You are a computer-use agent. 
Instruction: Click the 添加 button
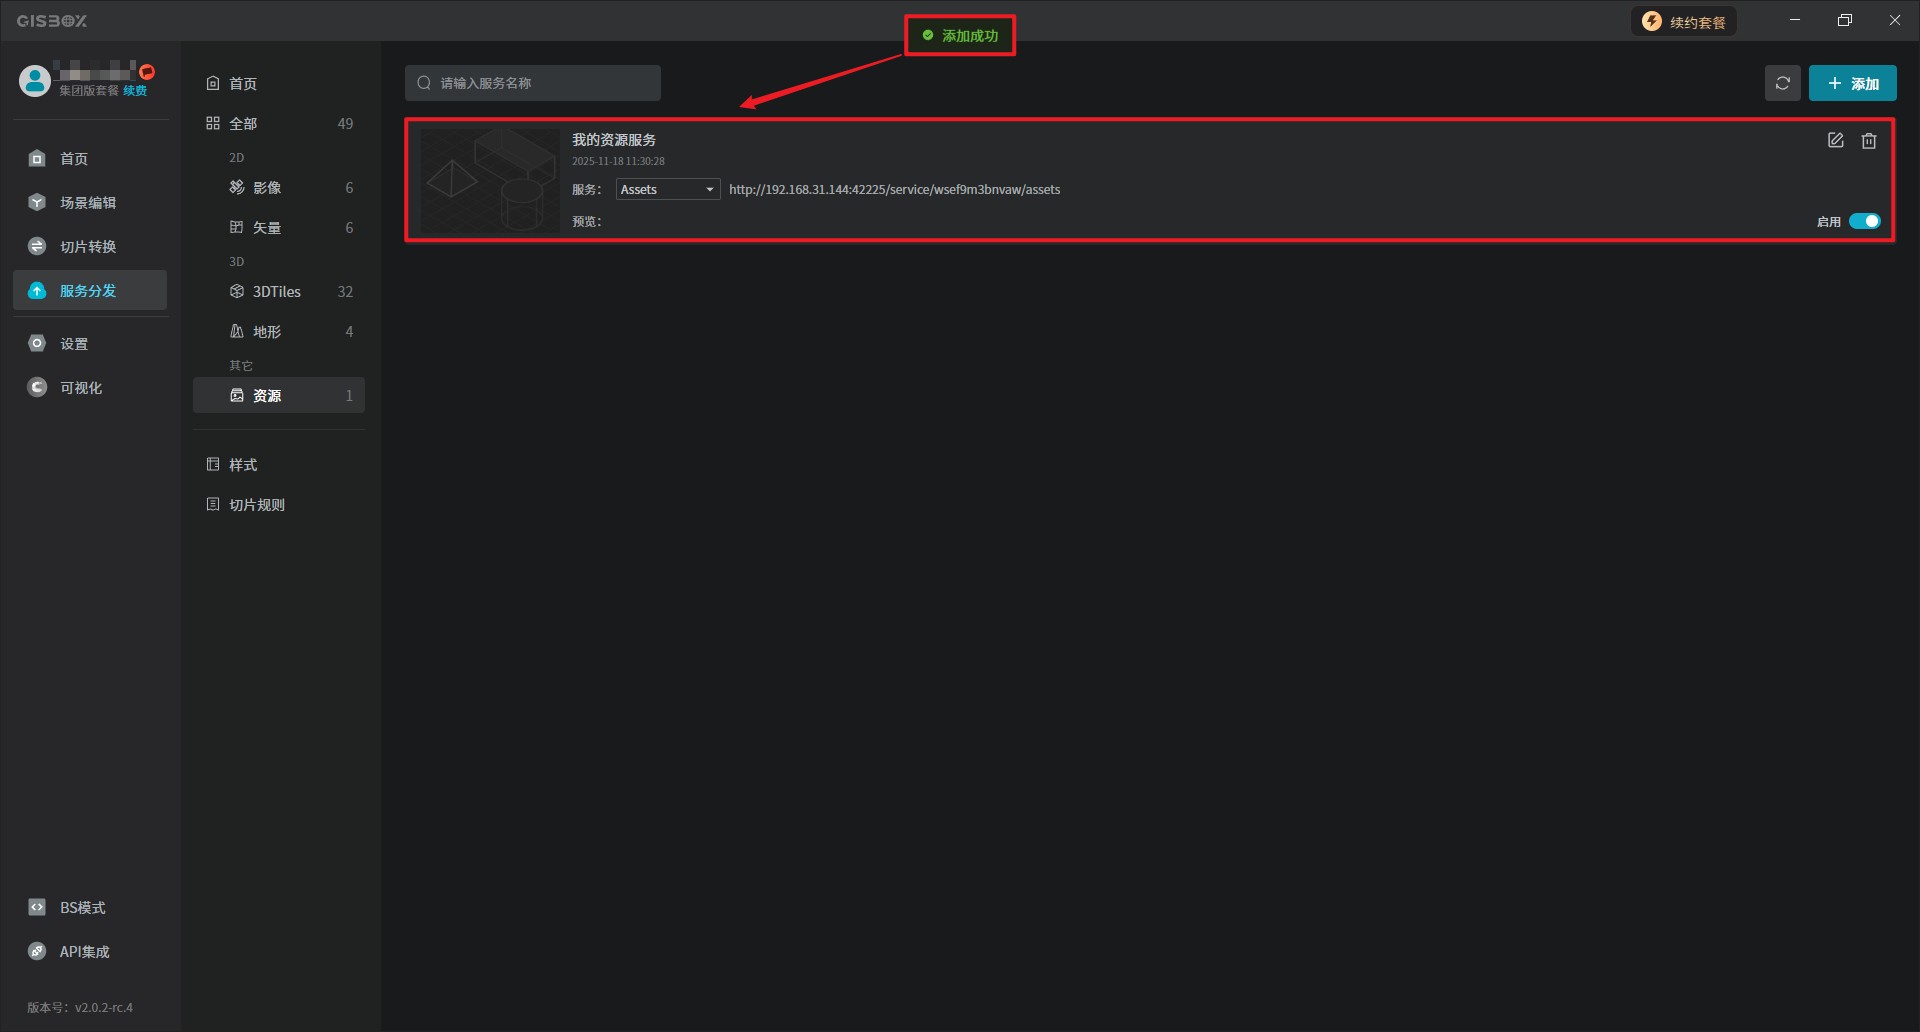click(x=1852, y=84)
